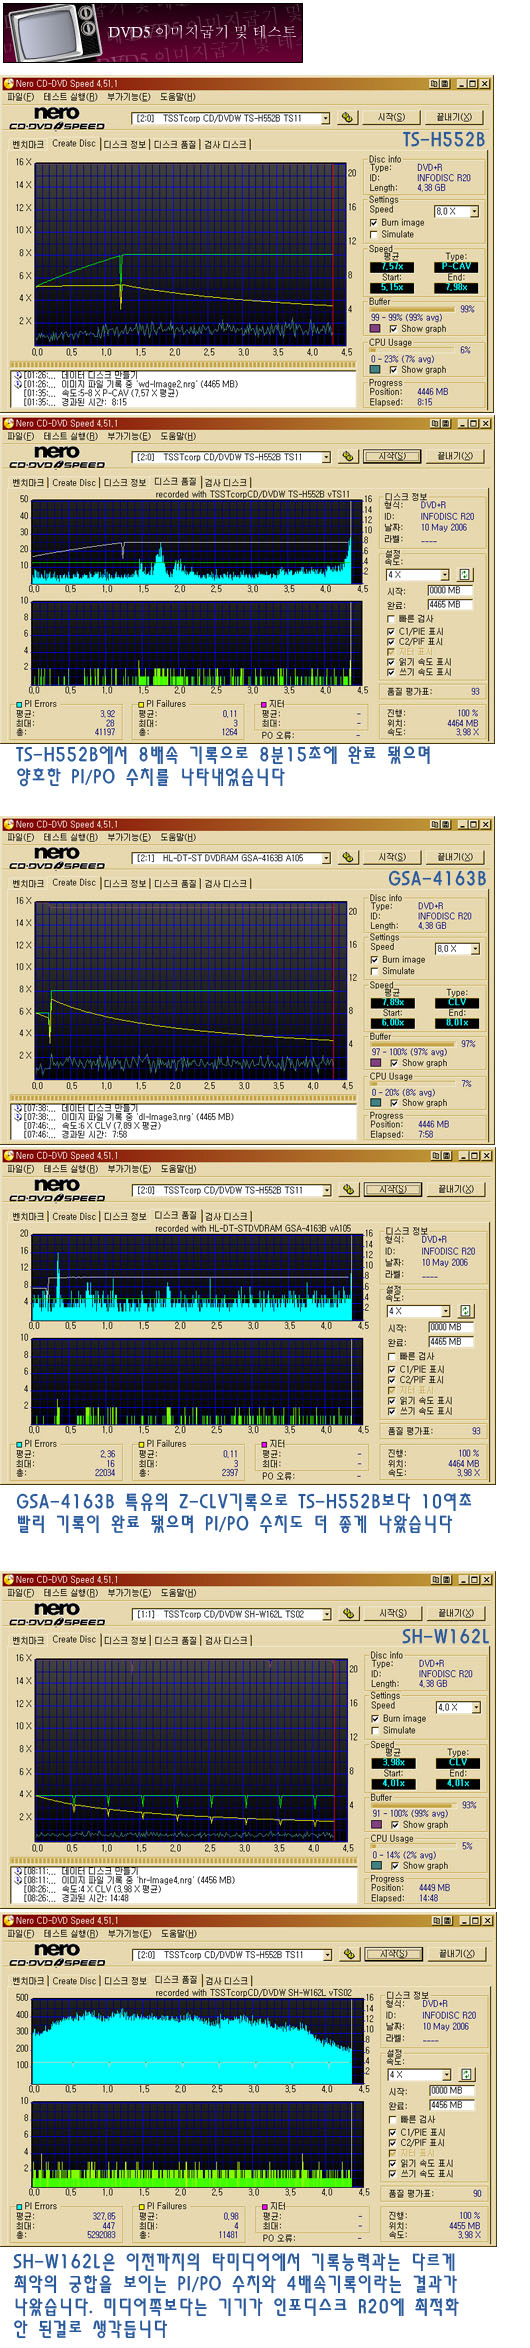This screenshot has width=530, height=2348.
Task: Switch to 검사 디스크 tab in SH-W162L disc scan window
Action: tap(226, 1980)
